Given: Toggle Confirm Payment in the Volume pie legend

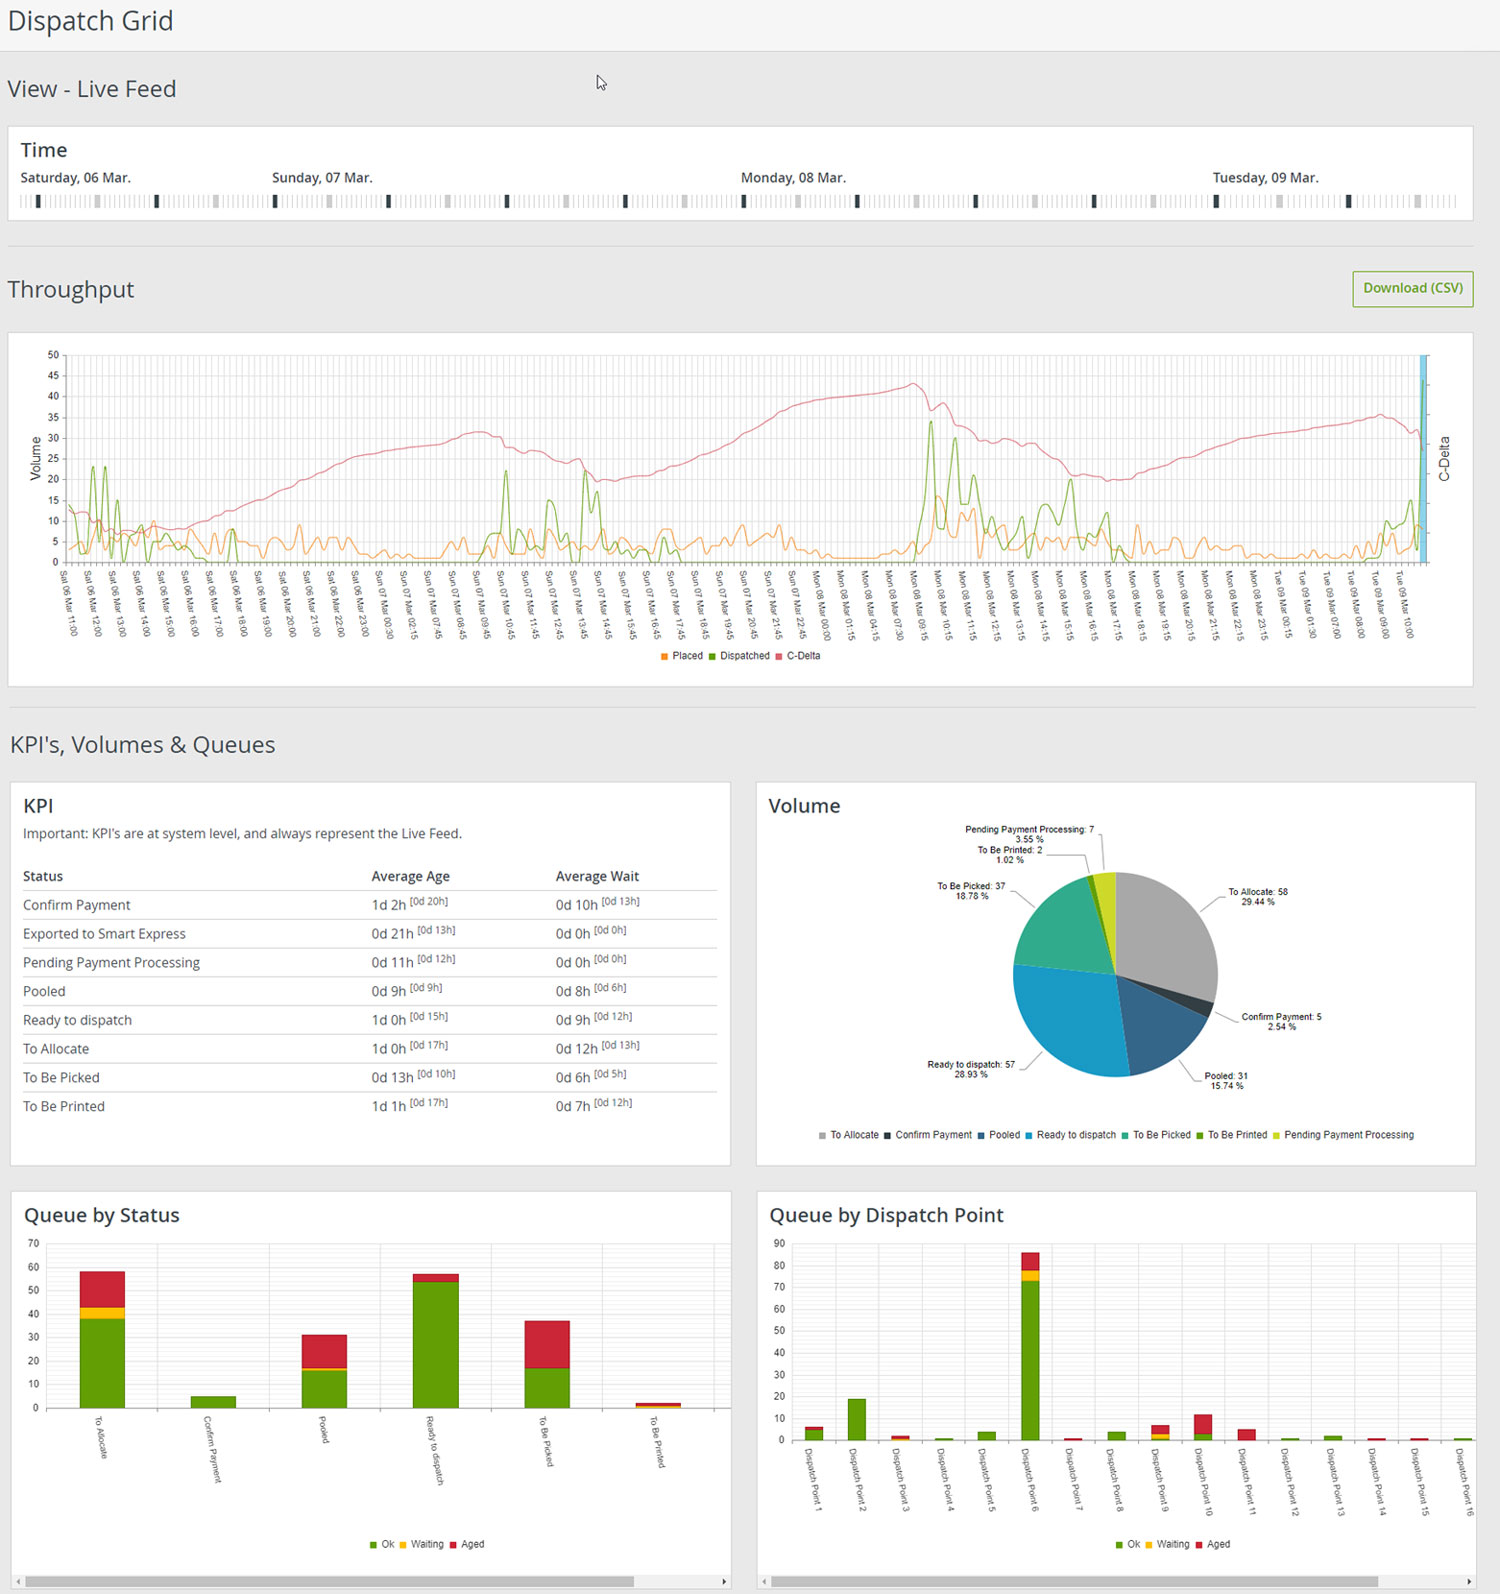Looking at the screenshot, I should tap(927, 1135).
